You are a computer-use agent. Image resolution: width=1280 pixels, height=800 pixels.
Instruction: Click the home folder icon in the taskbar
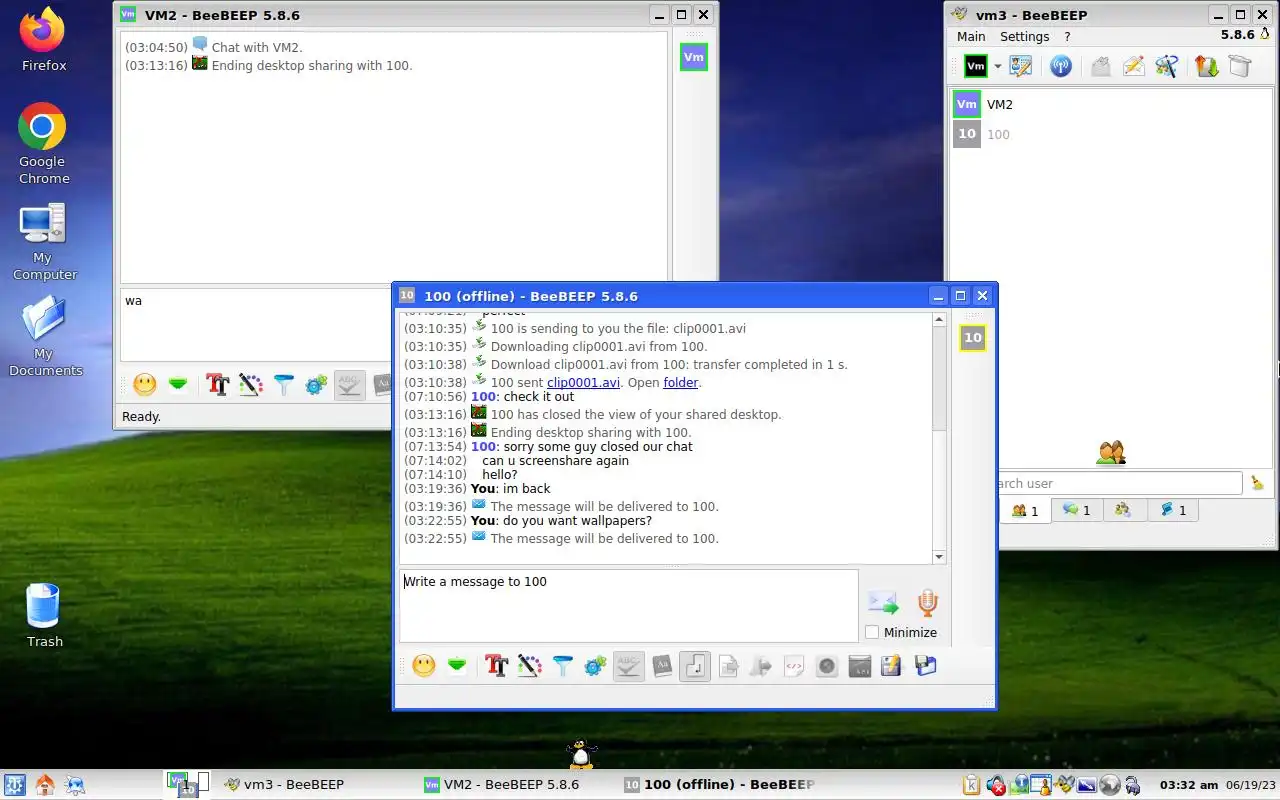point(44,784)
